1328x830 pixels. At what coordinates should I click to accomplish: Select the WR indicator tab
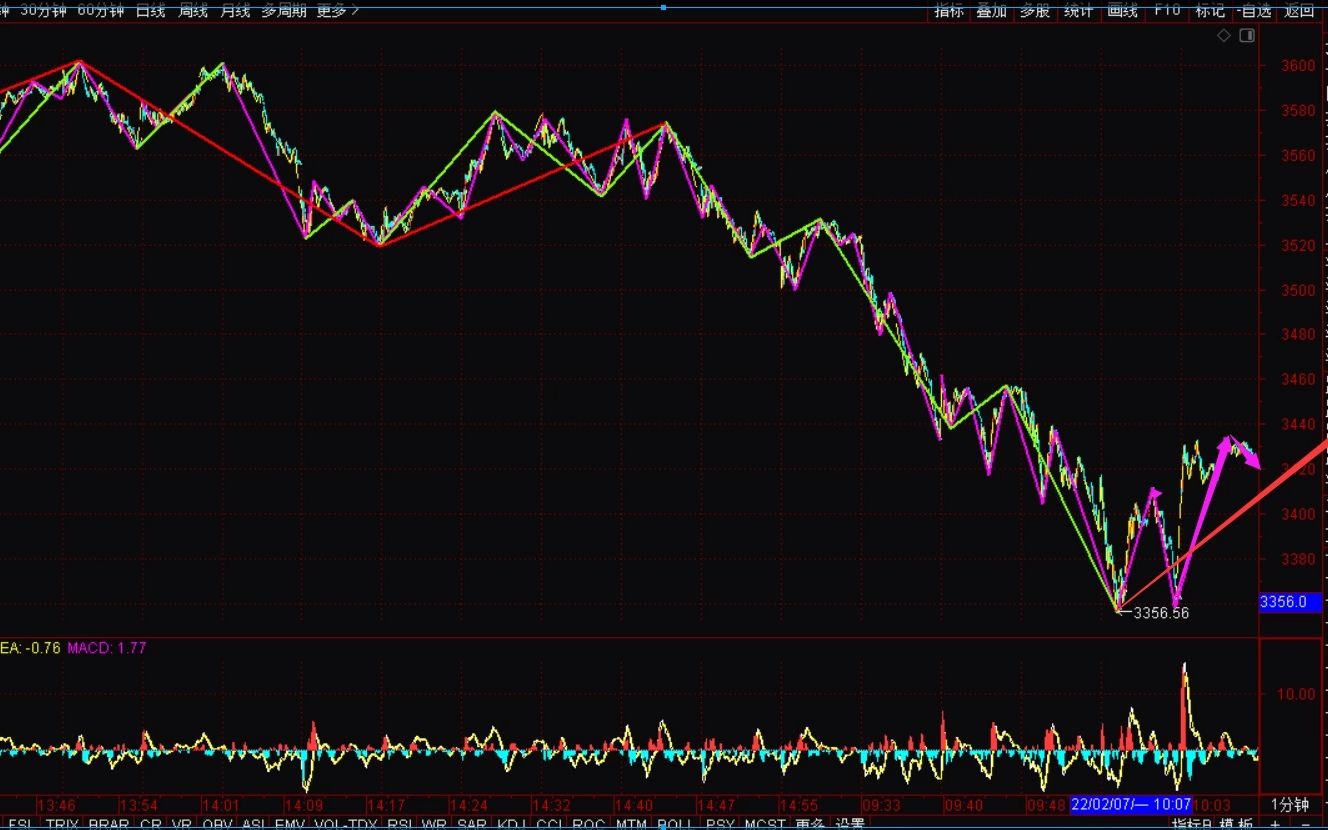tap(434, 824)
